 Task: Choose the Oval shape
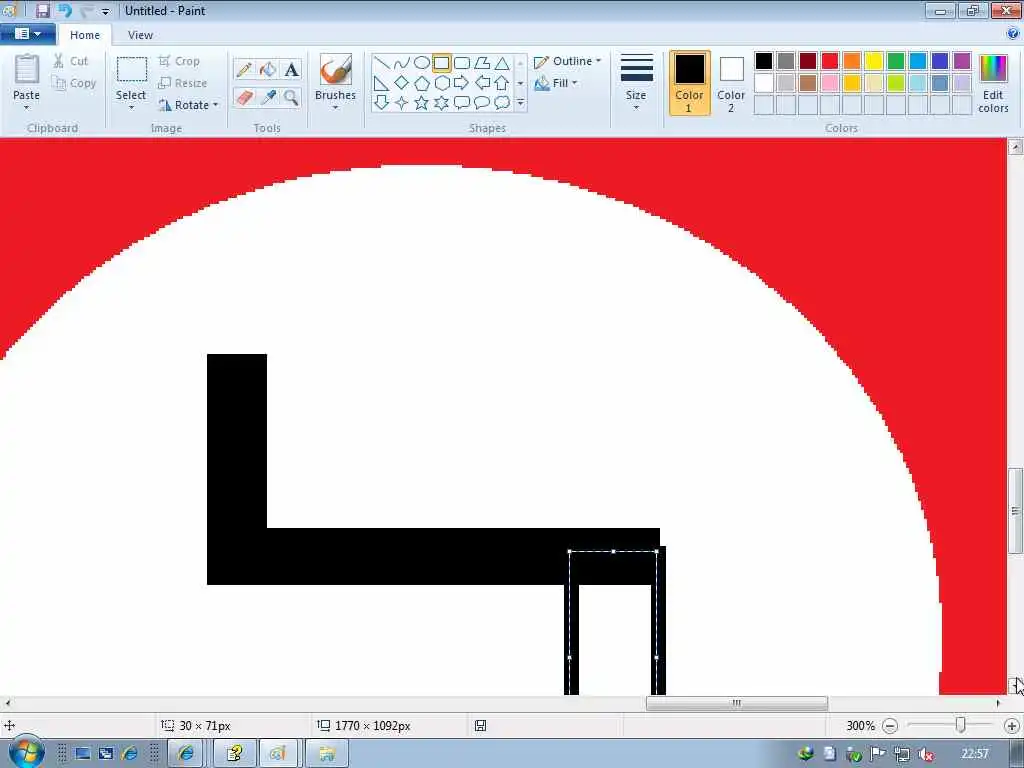coord(422,63)
